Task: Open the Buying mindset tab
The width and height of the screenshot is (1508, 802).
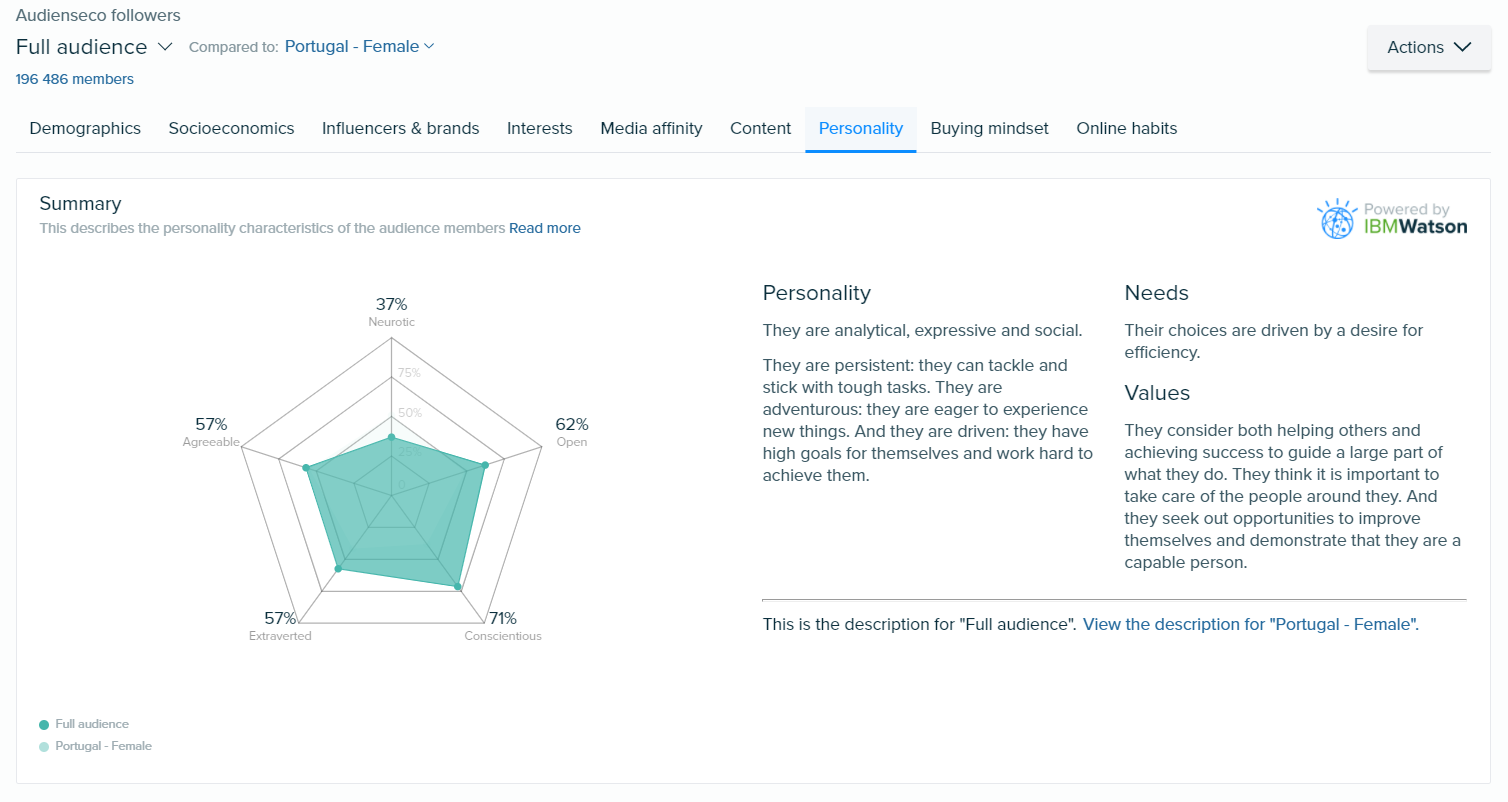Action: [x=989, y=128]
